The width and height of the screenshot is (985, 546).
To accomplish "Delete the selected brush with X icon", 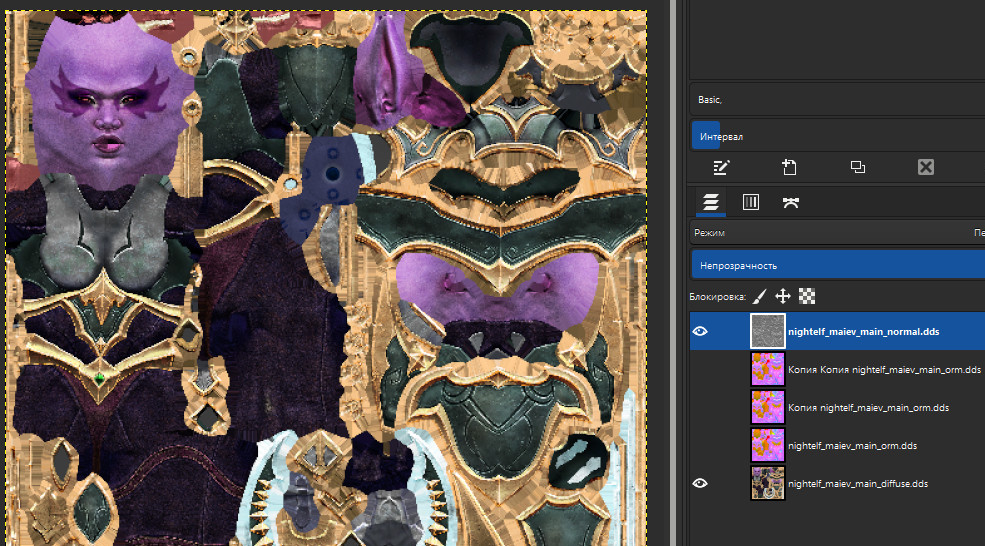I will tap(925, 167).
